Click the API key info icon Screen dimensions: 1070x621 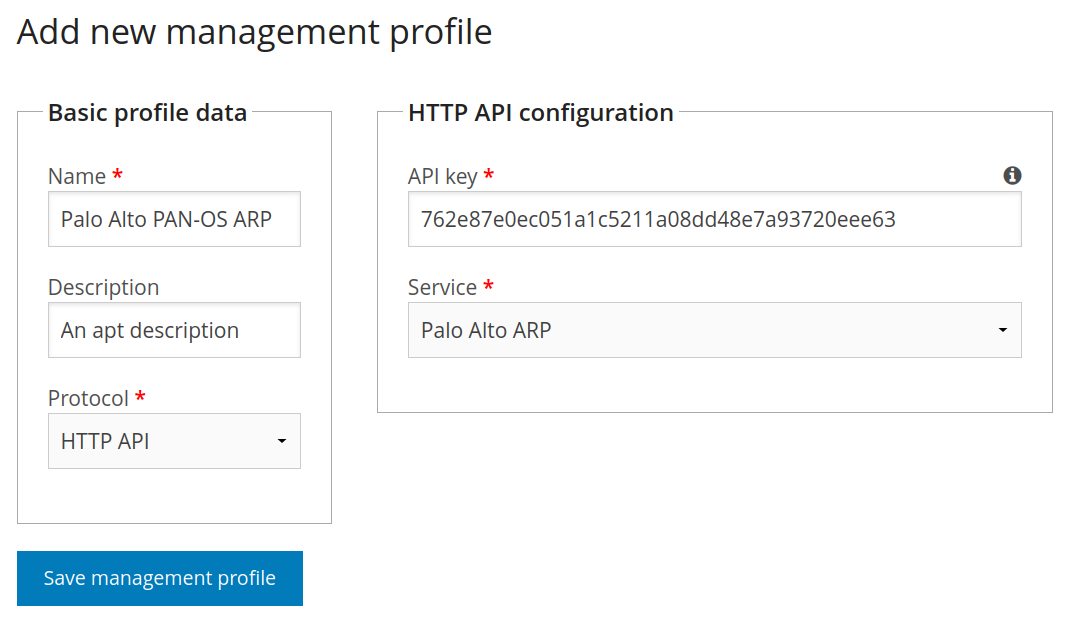click(x=1012, y=175)
